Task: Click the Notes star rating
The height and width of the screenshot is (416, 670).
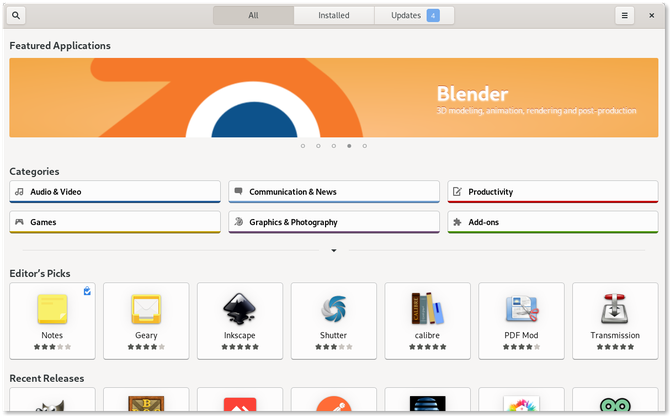Action: pyautogui.click(x=52, y=347)
